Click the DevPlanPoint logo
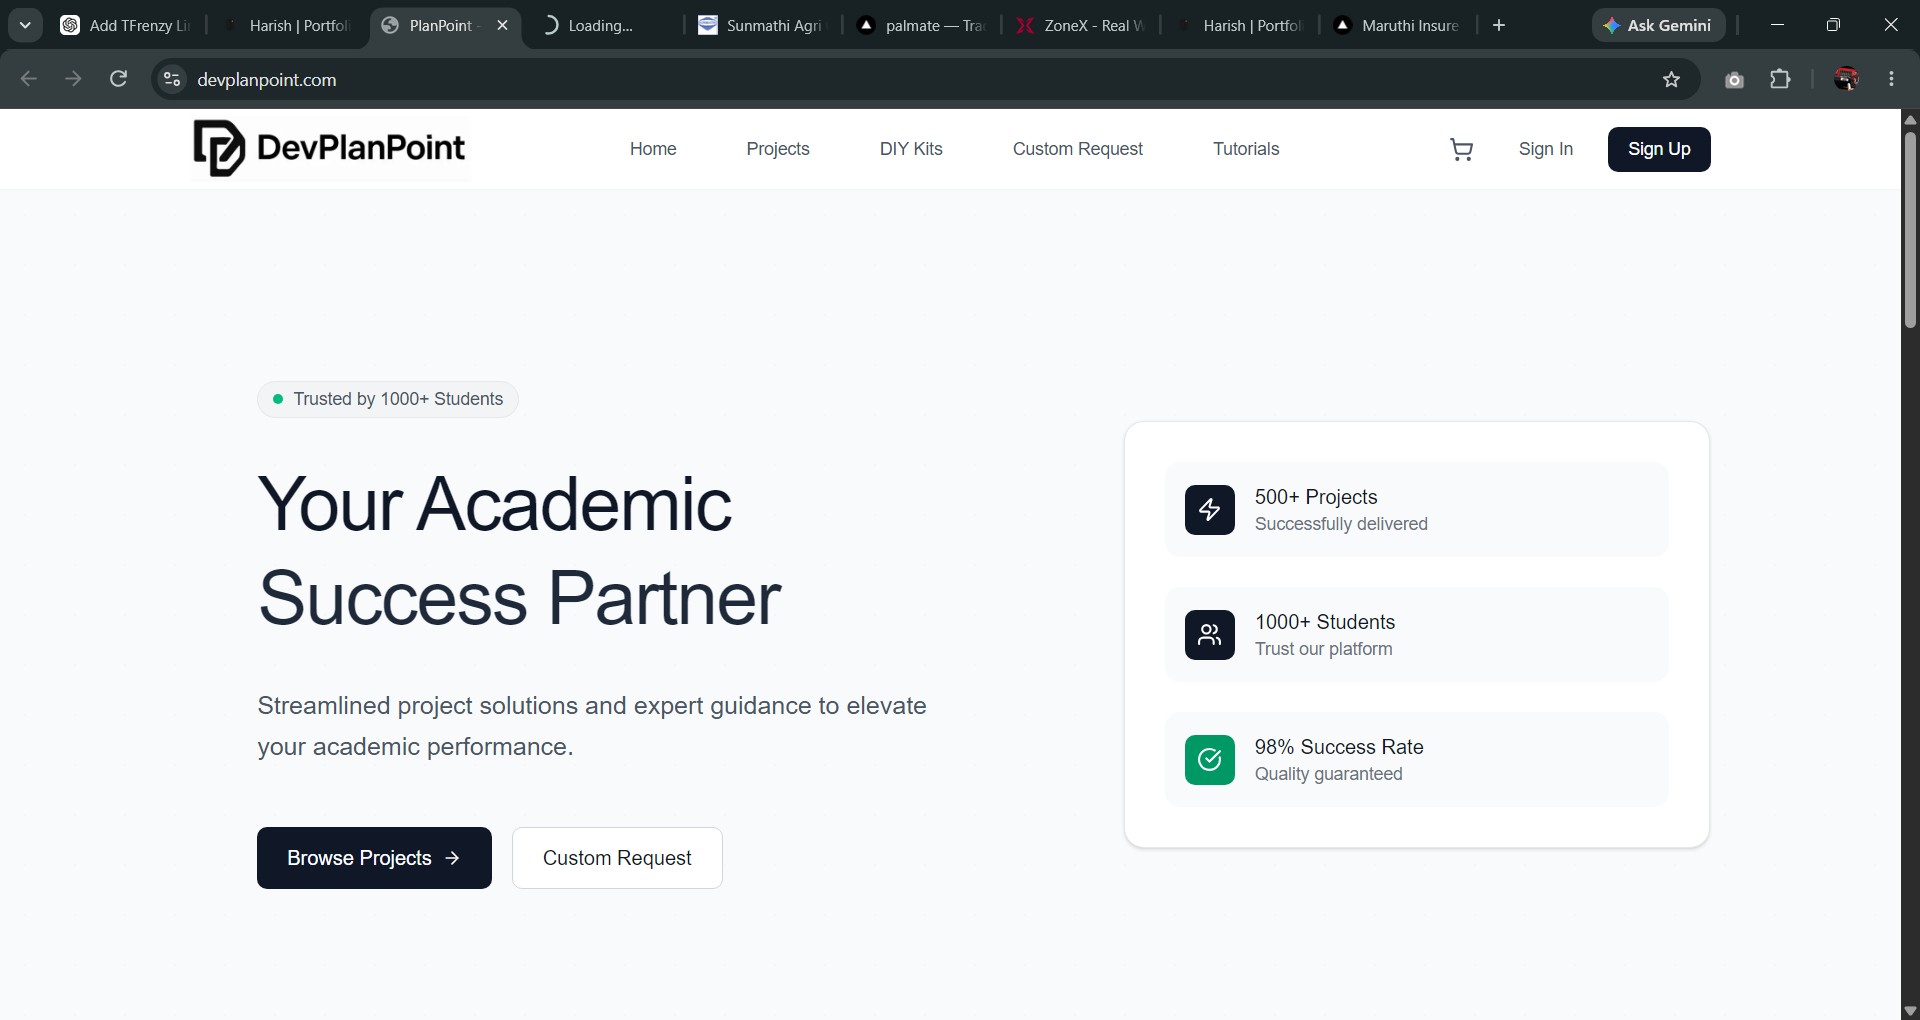Screen dimensions: 1920x1020 coord(330,148)
